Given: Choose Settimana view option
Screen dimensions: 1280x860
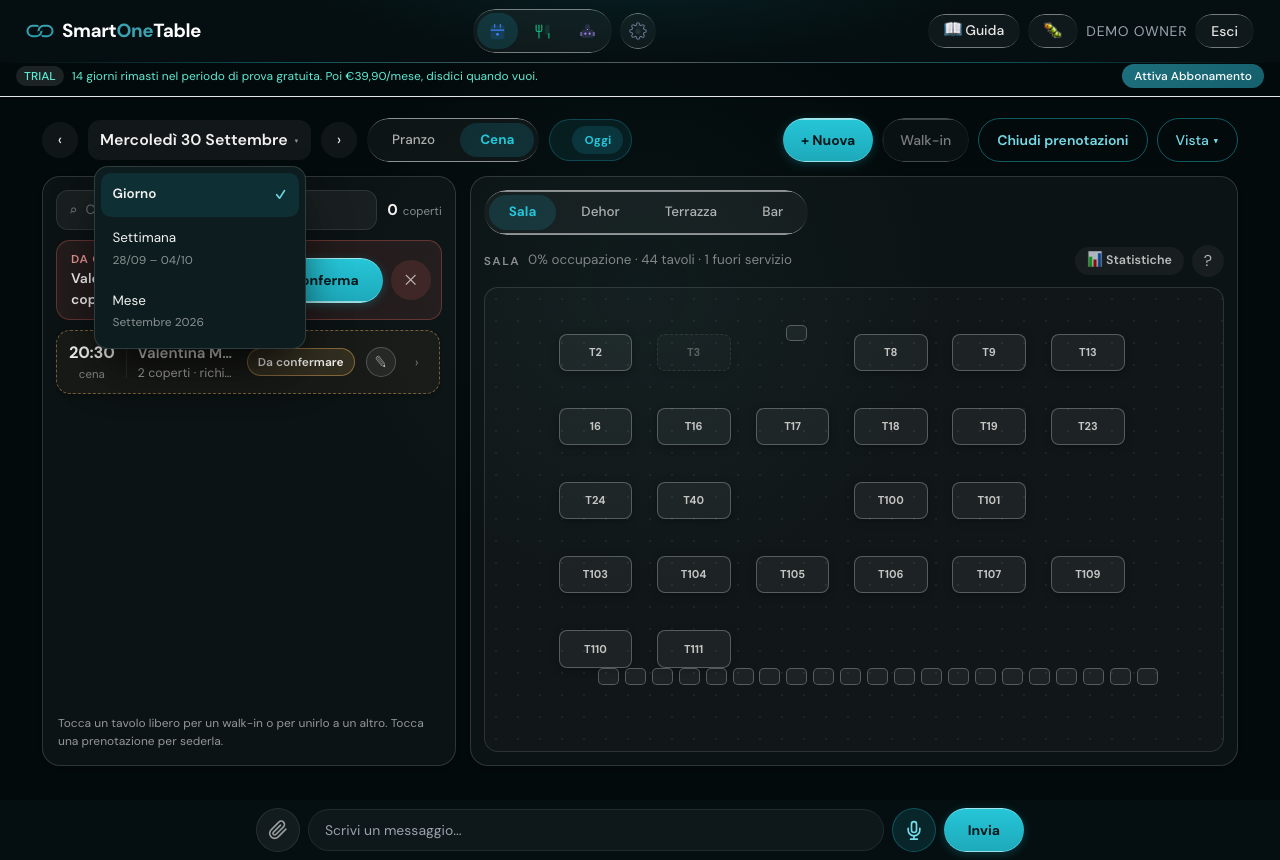Looking at the screenshot, I should pyautogui.click(x=200, y=248).
